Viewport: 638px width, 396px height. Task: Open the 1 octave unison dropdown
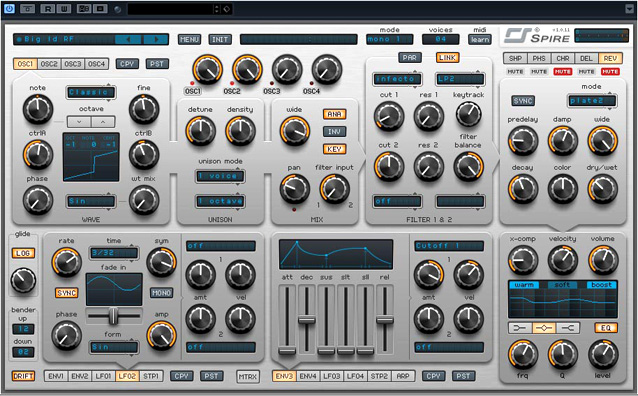point(220,201)
